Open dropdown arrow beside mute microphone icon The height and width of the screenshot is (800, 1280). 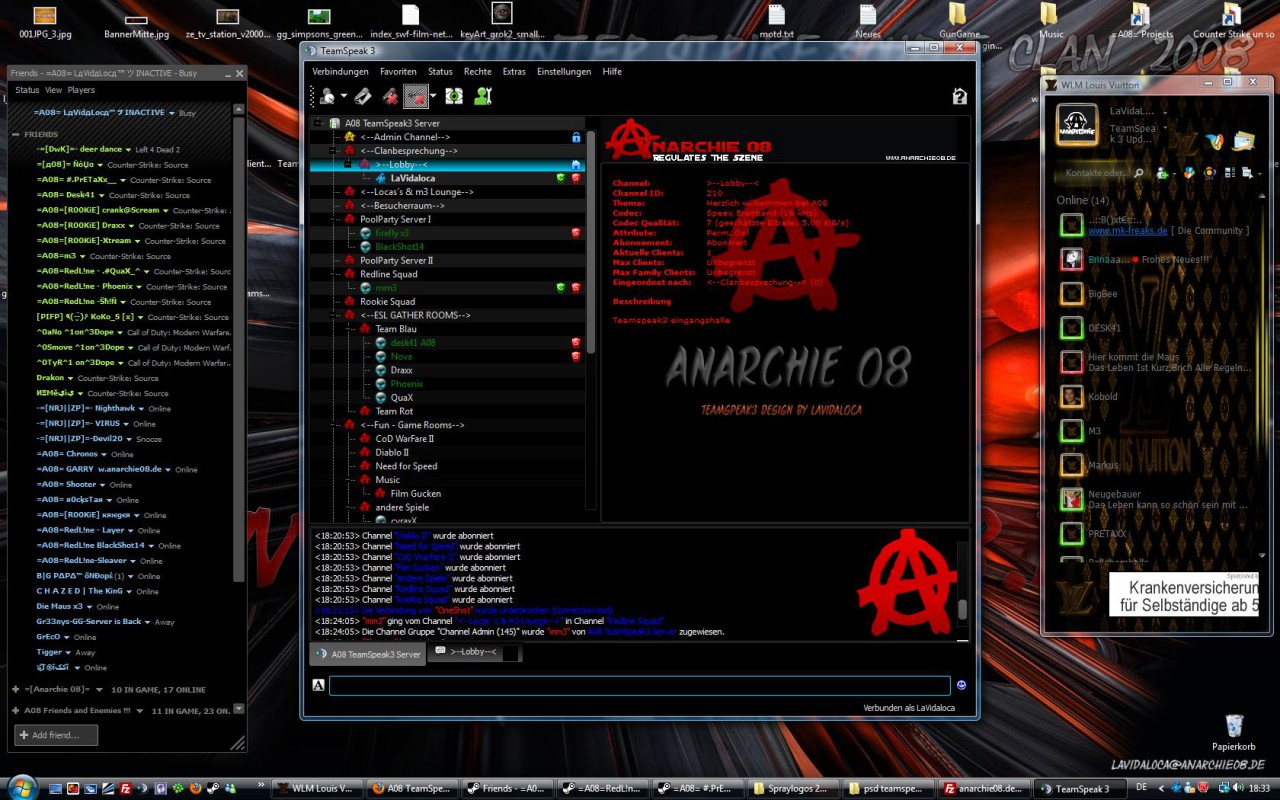coord(433,96)
